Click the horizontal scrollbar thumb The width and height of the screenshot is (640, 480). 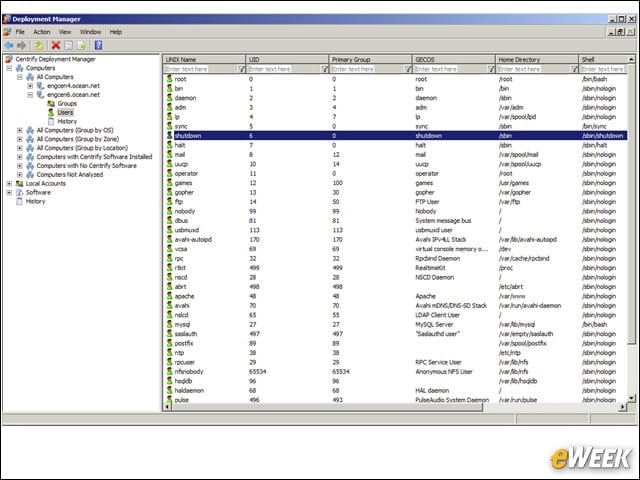pos(327,407)
